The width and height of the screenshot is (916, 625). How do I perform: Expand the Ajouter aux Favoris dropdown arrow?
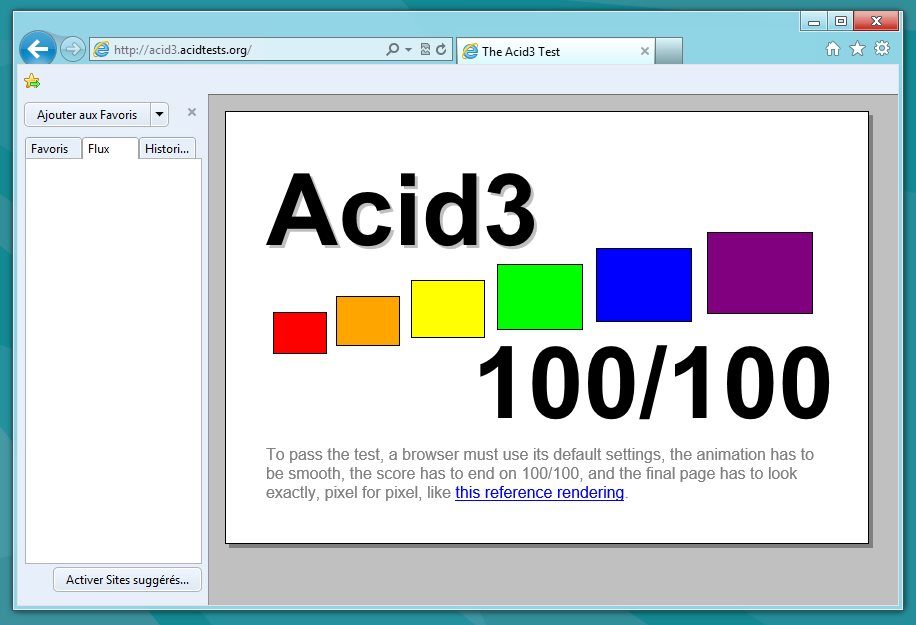pos(160,115)
